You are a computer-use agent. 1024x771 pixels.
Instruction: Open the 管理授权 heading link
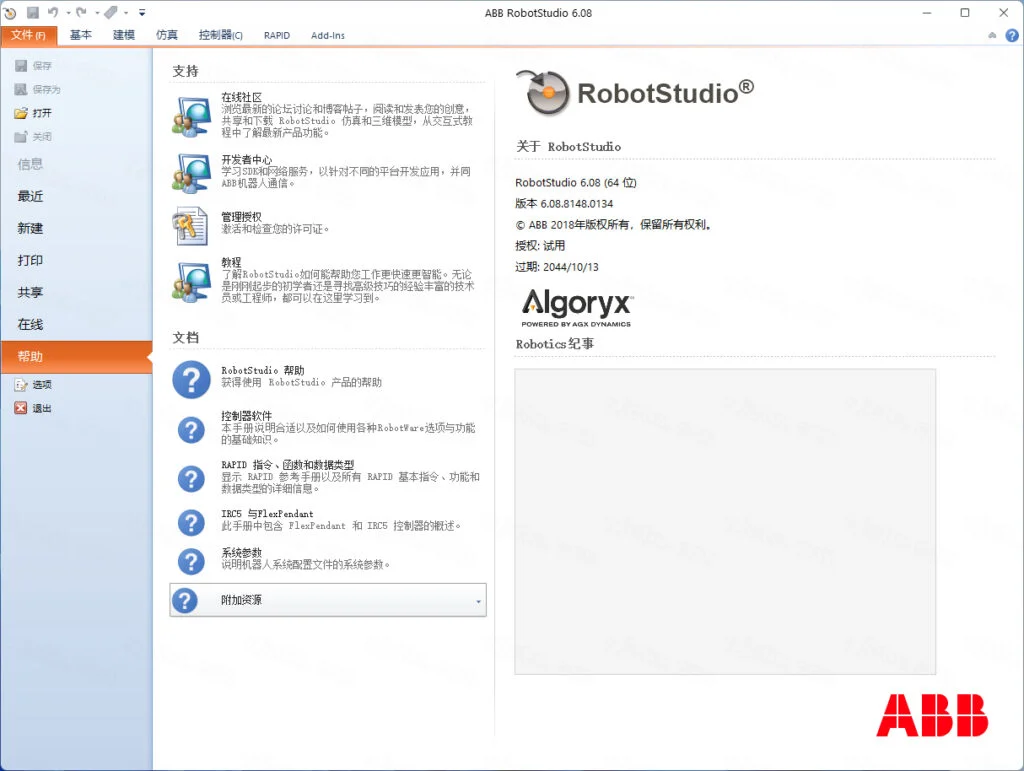click(242, 216)
